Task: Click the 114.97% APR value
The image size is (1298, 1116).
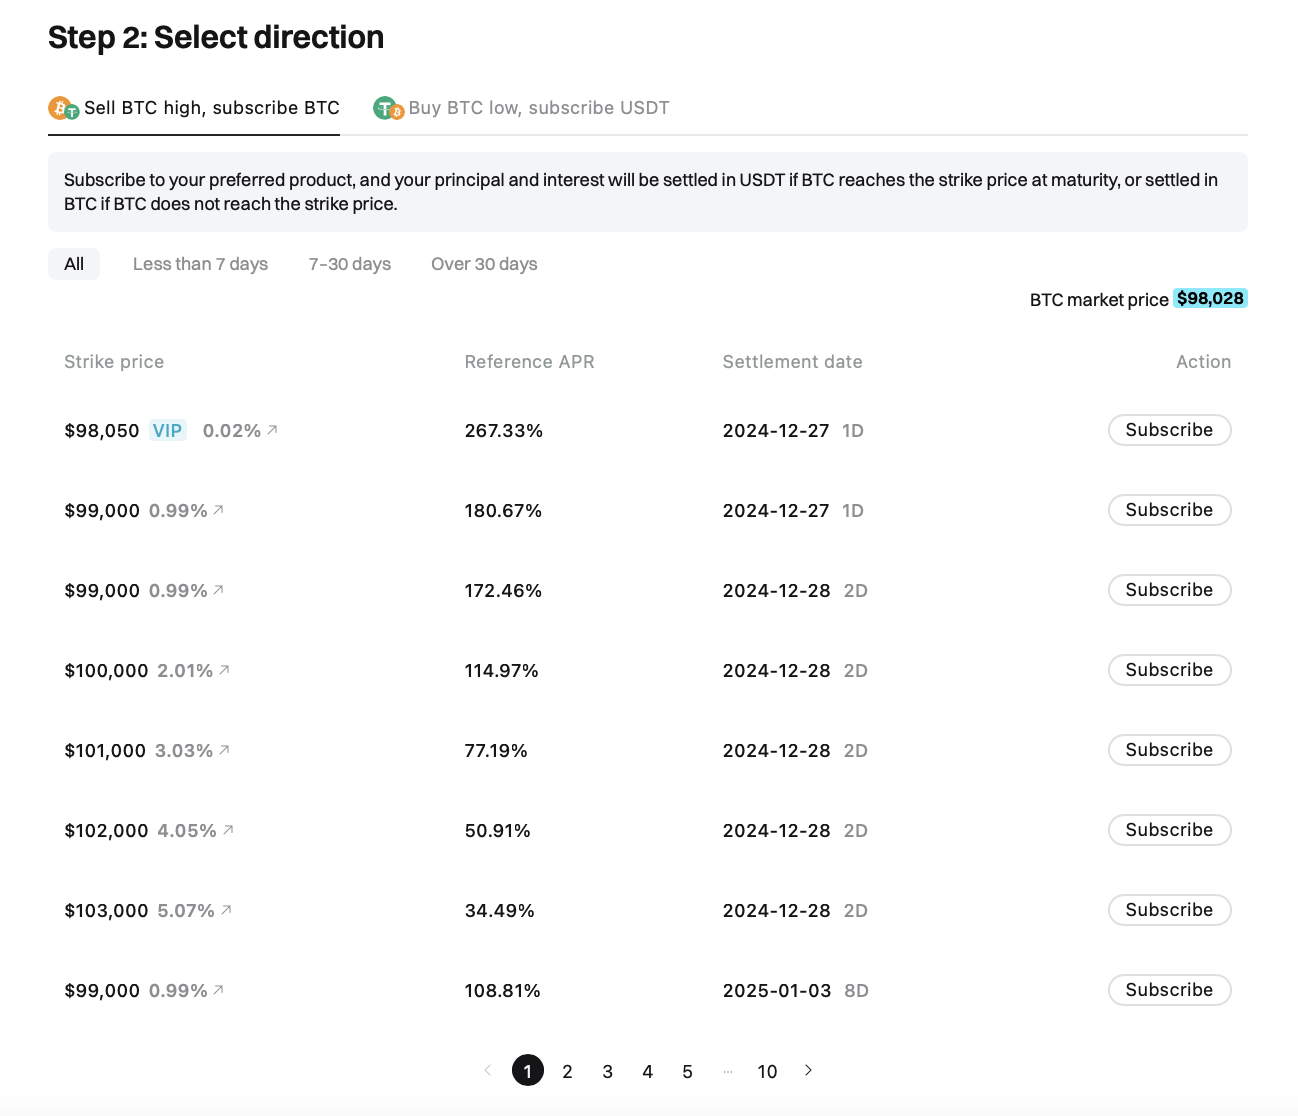Action: point(502,670)
